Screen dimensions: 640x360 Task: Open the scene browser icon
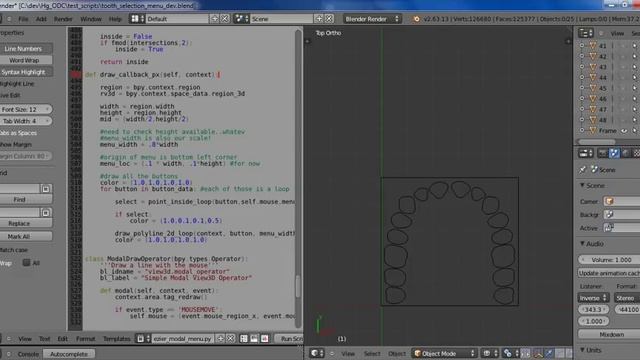(241, 19)
